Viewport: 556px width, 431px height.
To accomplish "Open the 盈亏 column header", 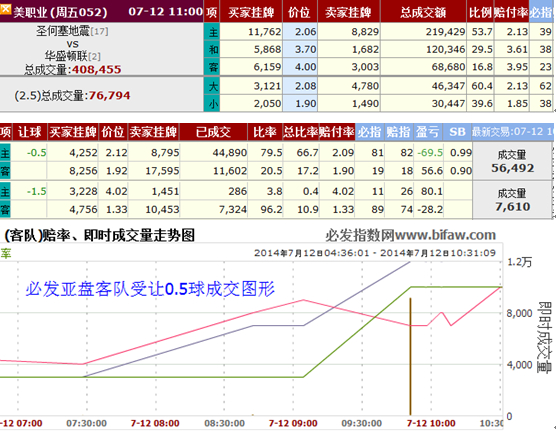I will (428, 132).
